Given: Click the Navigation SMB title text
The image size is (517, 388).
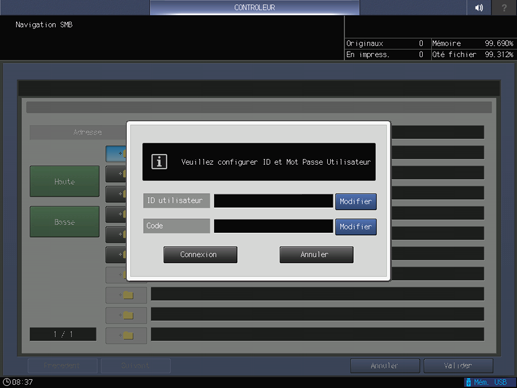Looking at the screenshot, I should 44,25.
